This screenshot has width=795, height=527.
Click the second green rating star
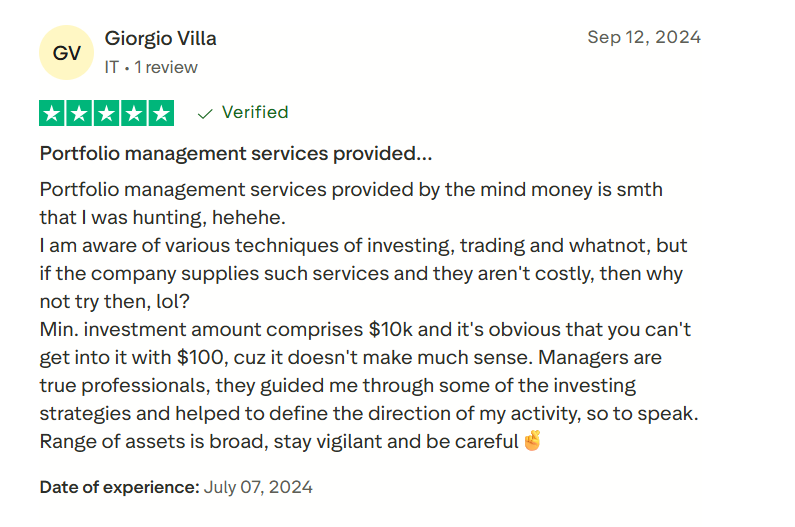point(80,113)
